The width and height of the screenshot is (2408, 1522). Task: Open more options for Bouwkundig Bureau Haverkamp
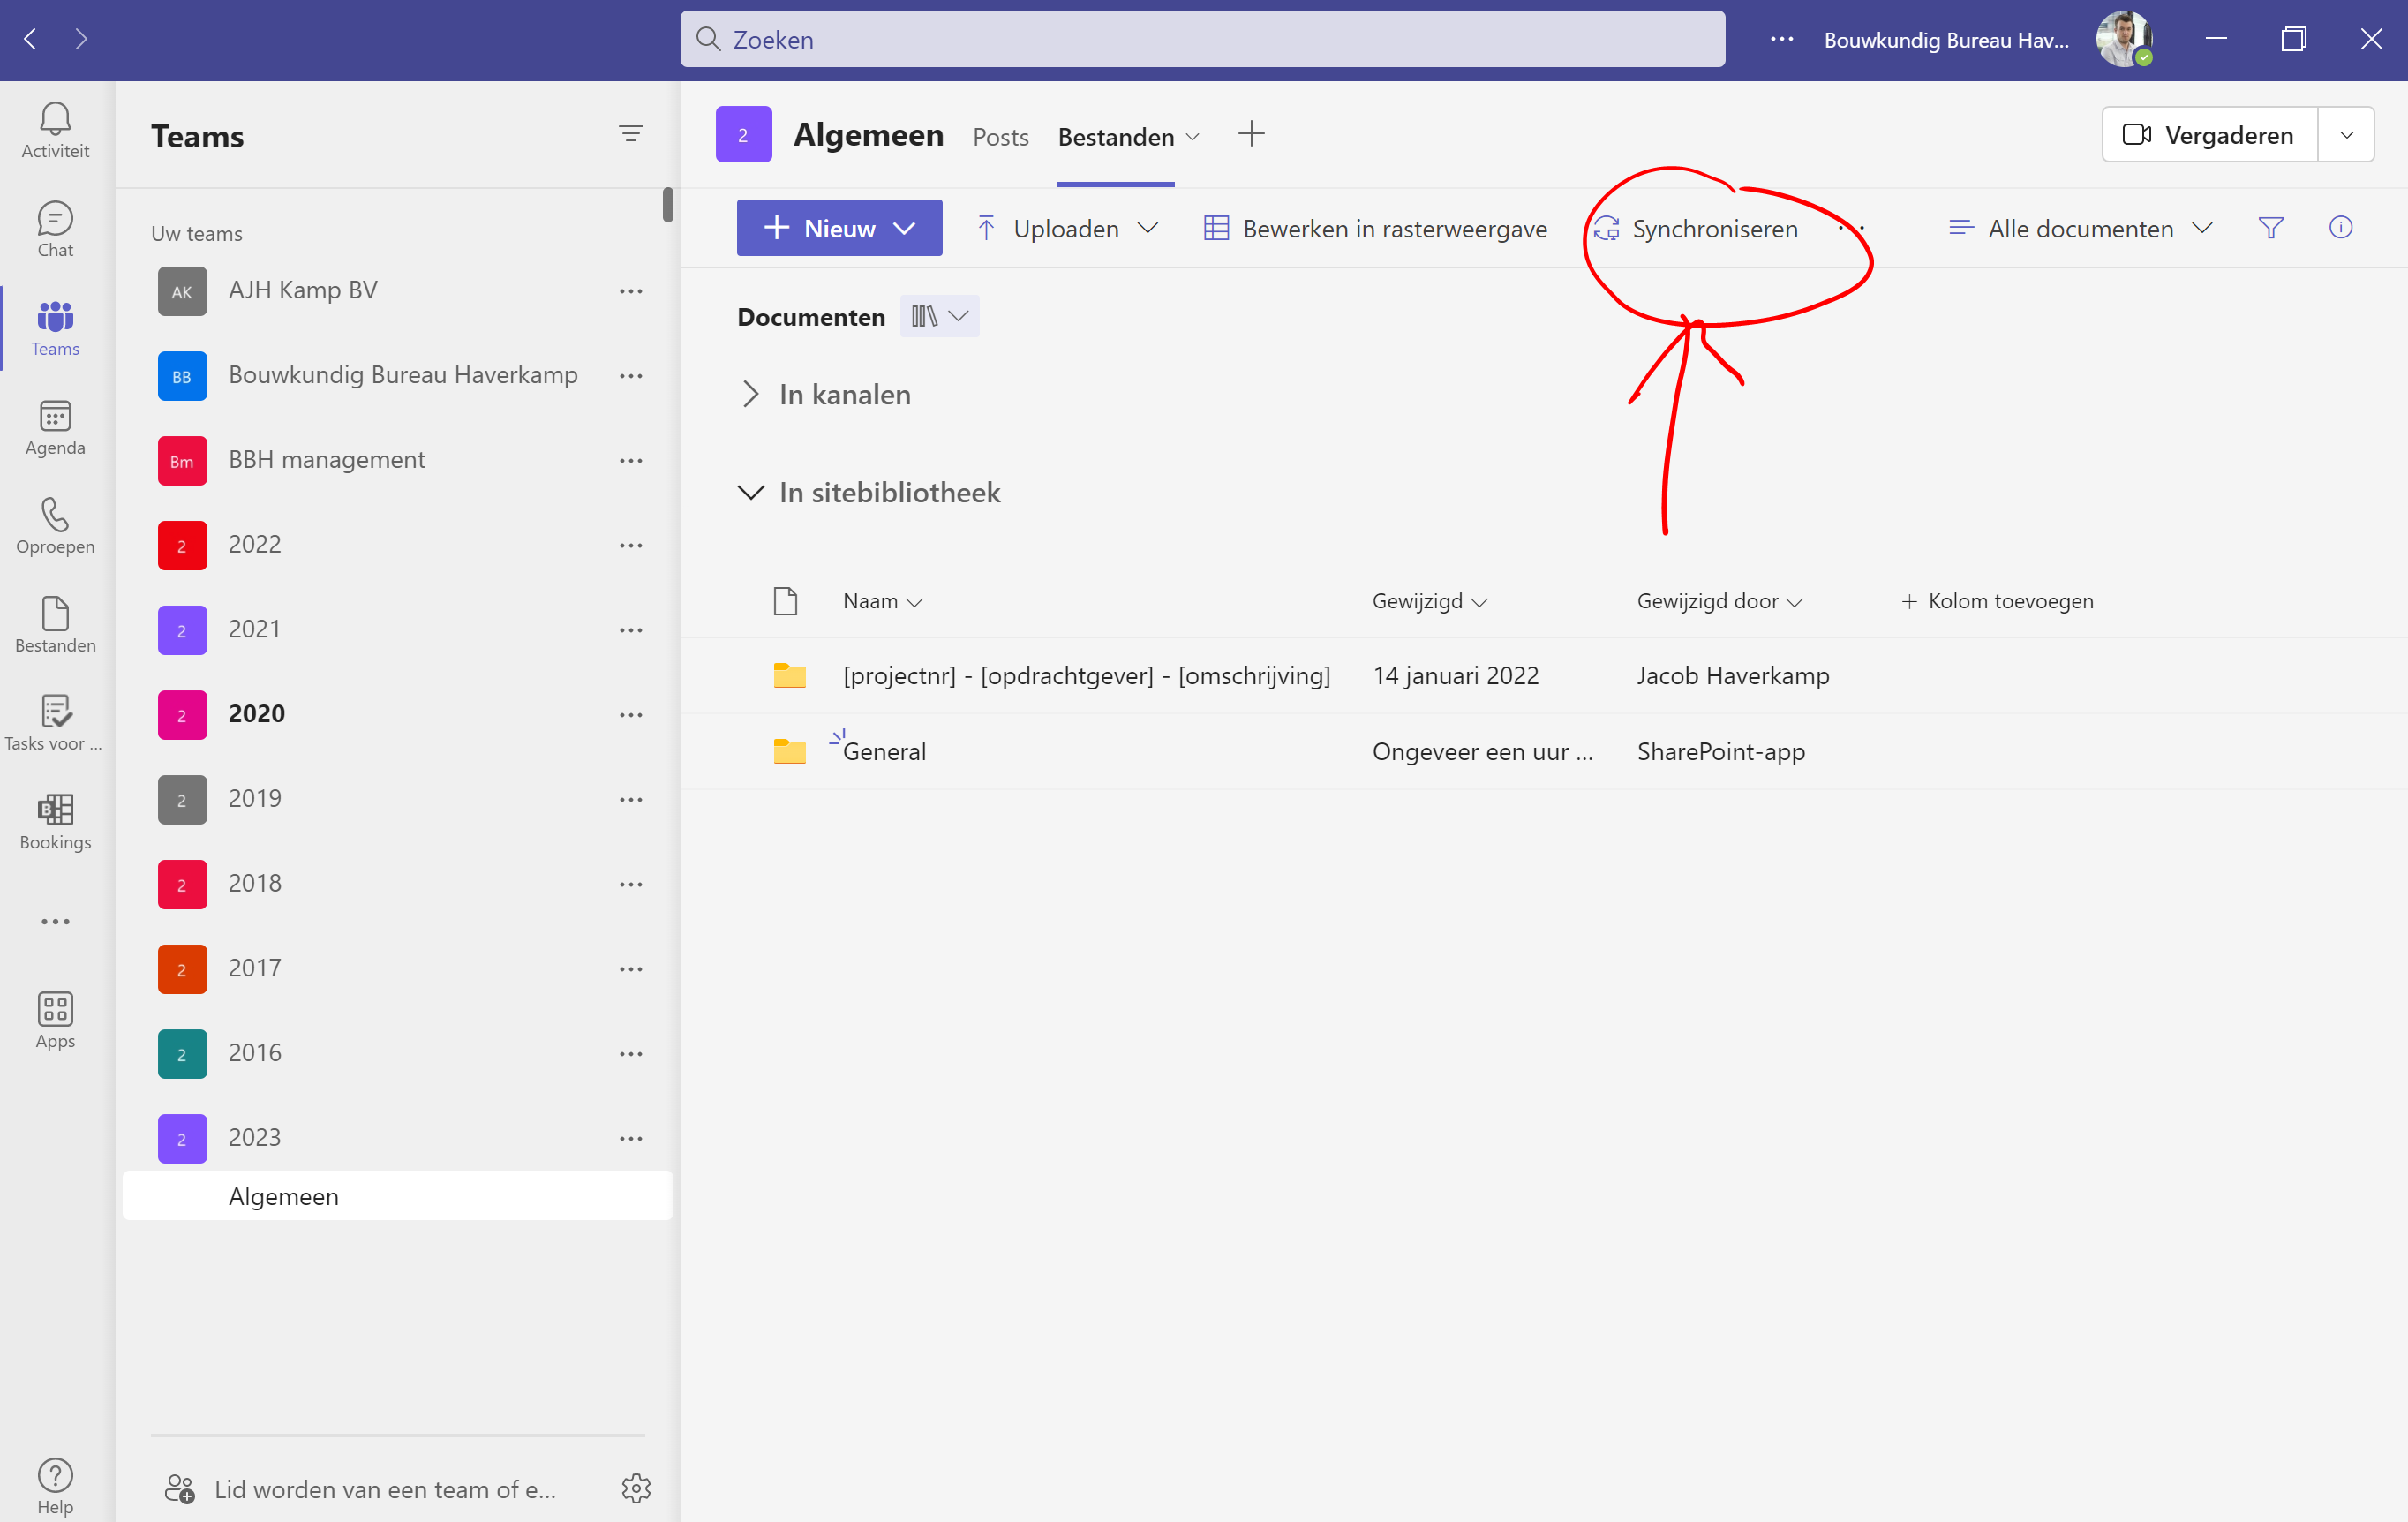click(631, 376)
